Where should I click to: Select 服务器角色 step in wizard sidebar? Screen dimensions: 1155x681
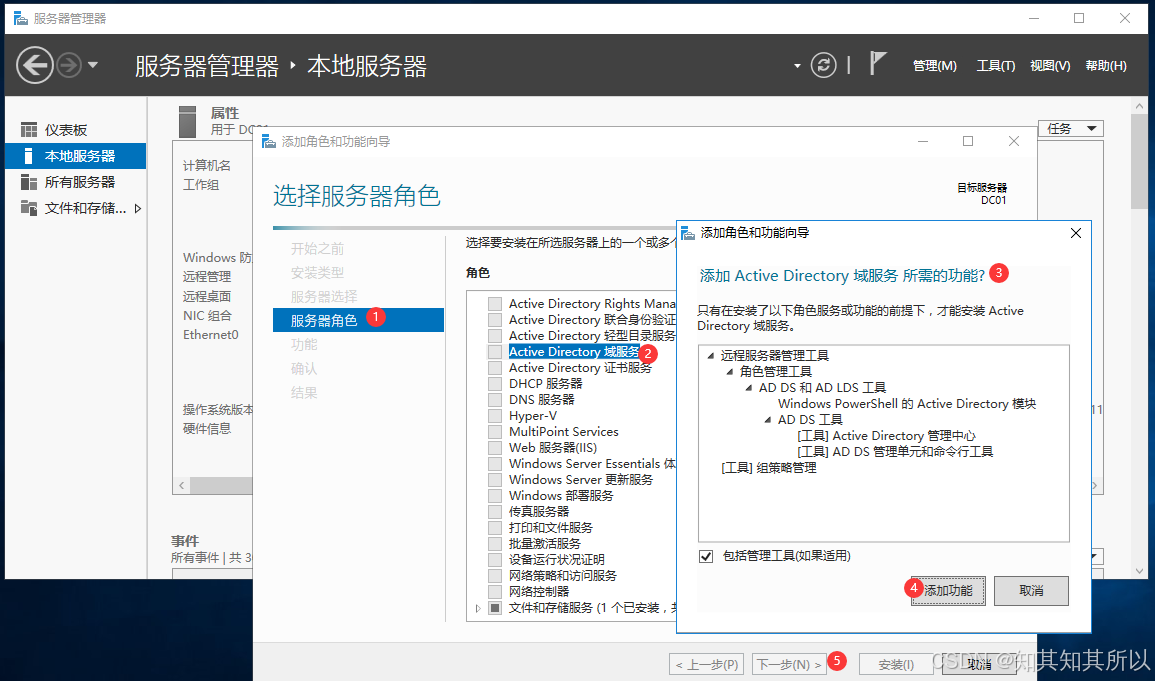(359, 320)
